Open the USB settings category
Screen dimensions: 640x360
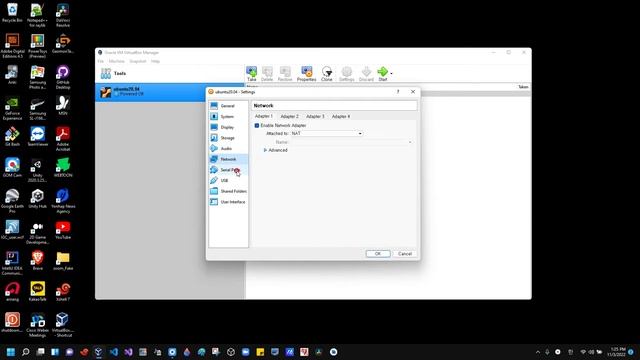click(228, 180)
